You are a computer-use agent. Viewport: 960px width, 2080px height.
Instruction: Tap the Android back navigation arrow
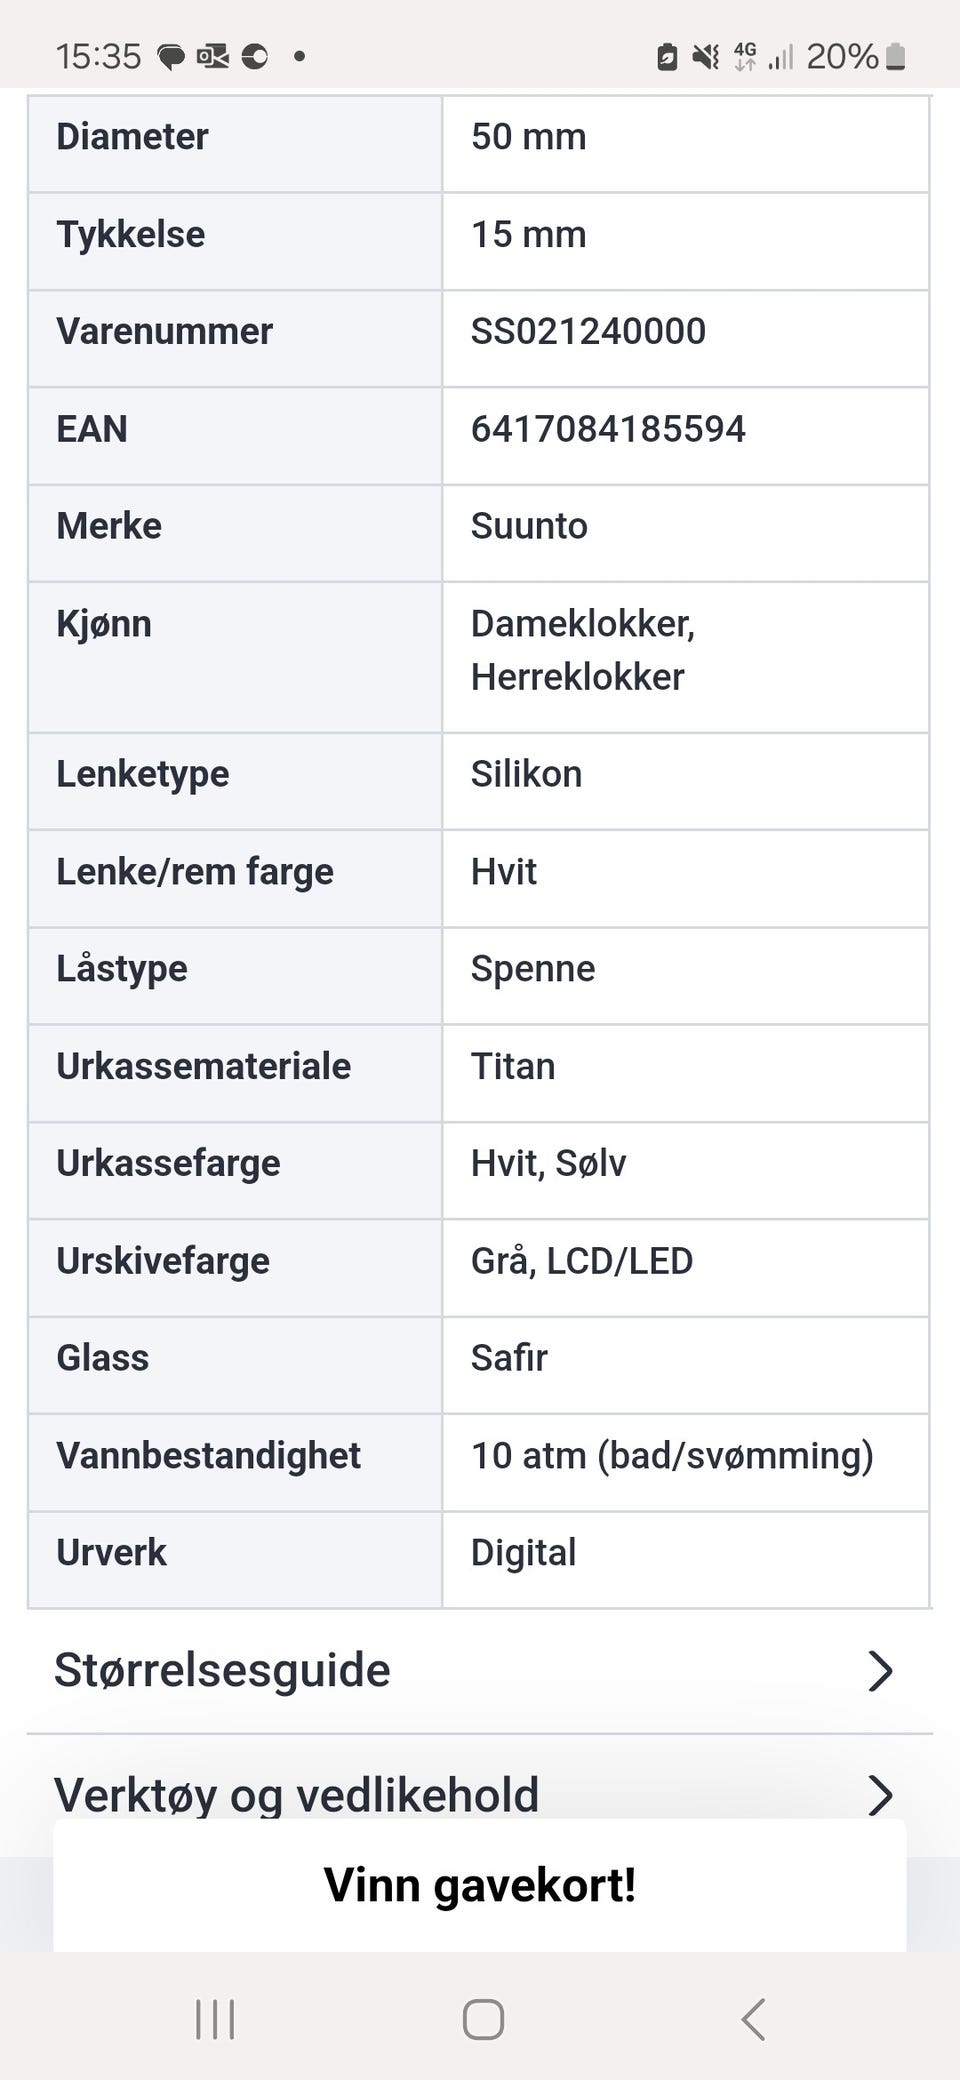(753, 2018)
